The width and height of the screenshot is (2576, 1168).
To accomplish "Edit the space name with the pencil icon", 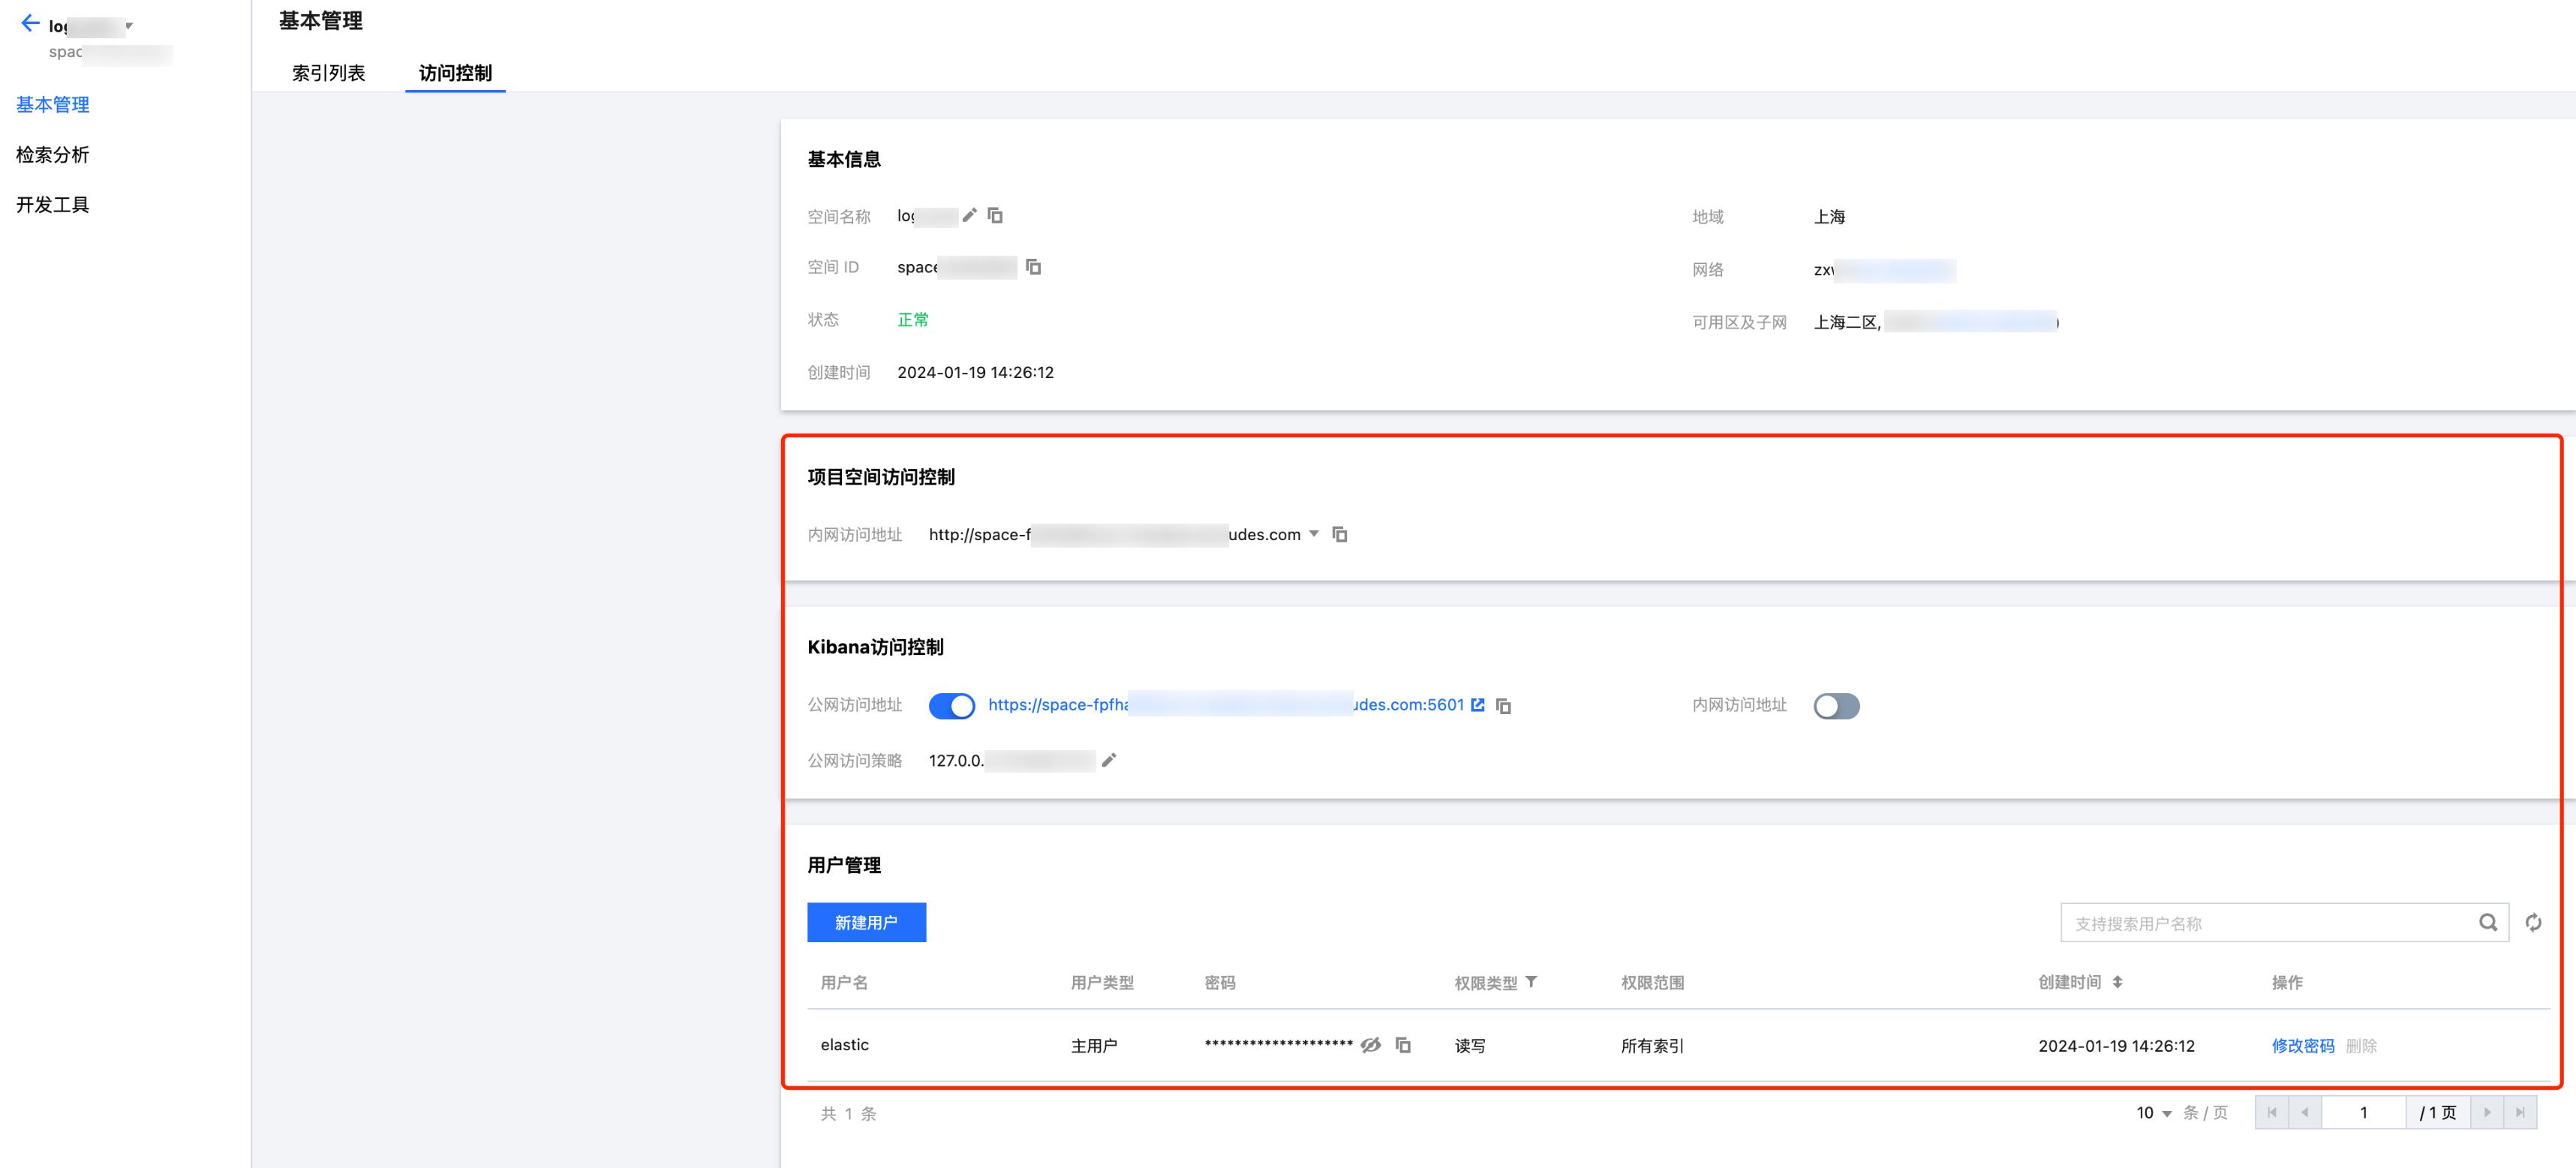I will tap(969, 215).
